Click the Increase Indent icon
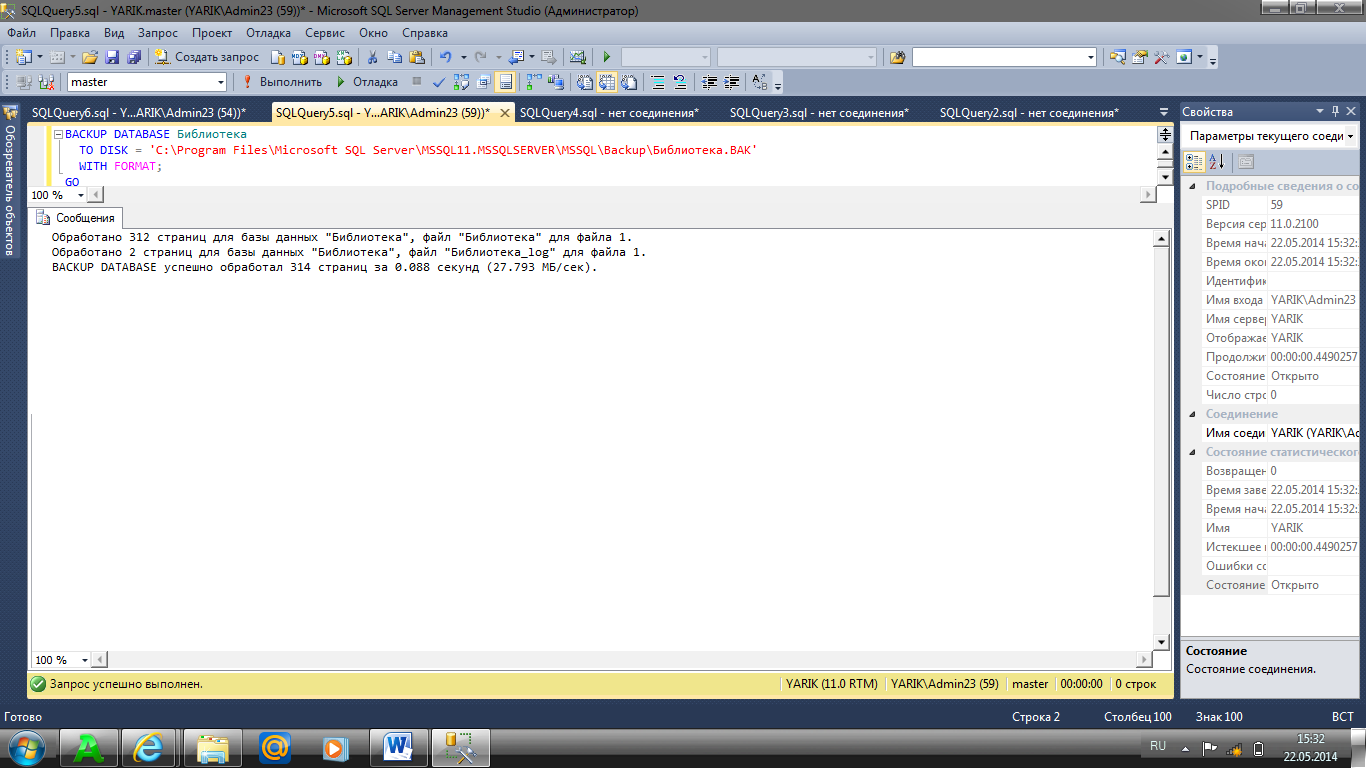The width and height of the screenshot is (1366, 768). pyautogui.click(x=731, y=82)
